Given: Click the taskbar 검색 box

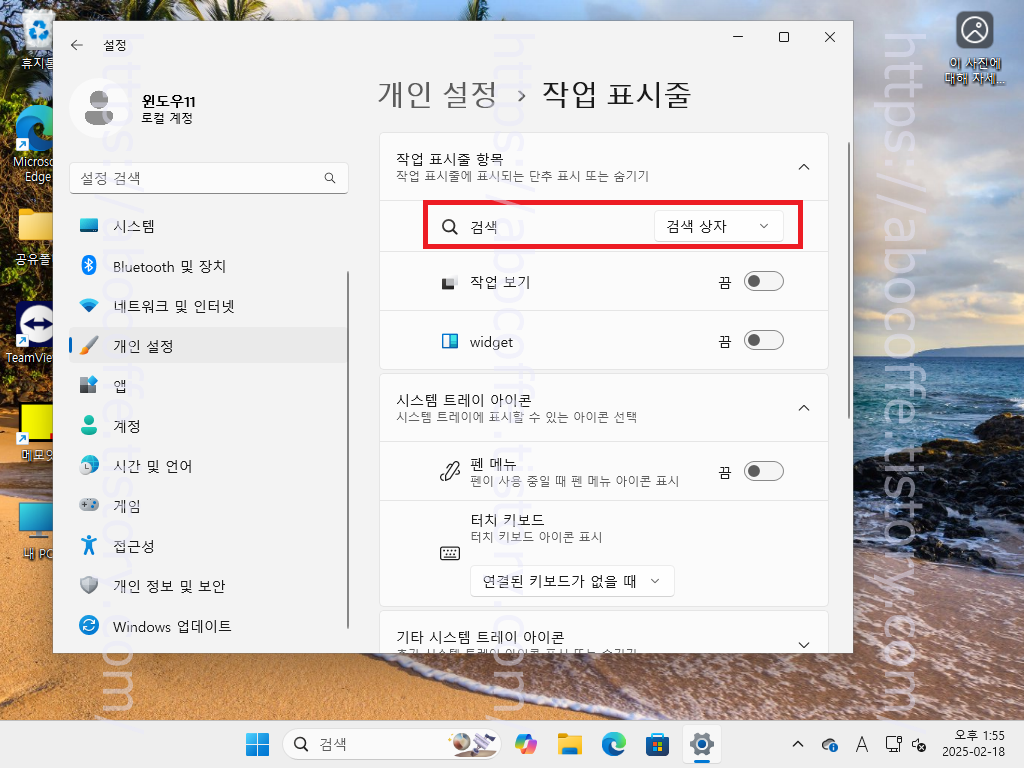Looking at the screenshot, I should click(392, 744).
